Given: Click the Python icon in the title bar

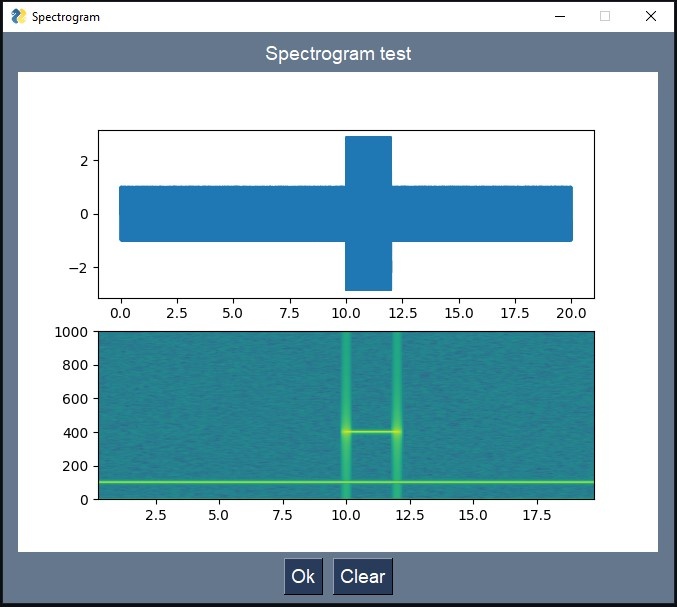Looking at the screenshot, I should [18, 17].
